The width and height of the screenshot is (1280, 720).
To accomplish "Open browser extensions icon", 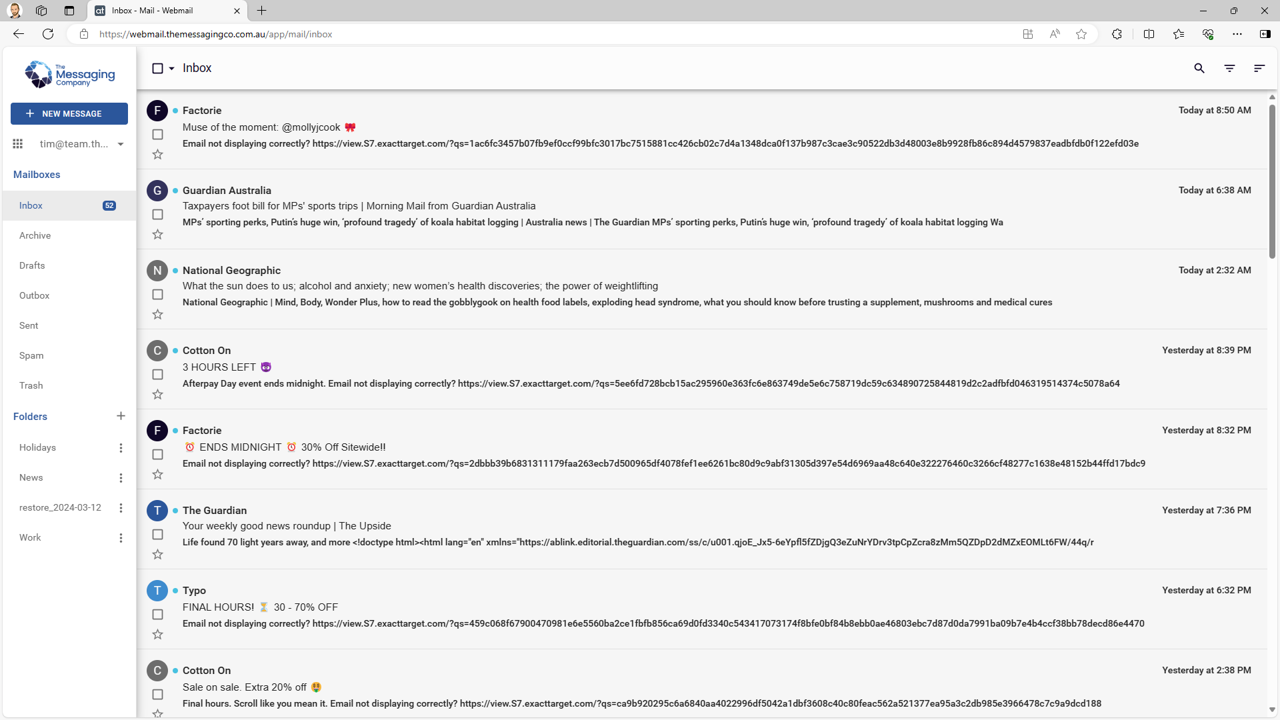I will [1117, 34].
